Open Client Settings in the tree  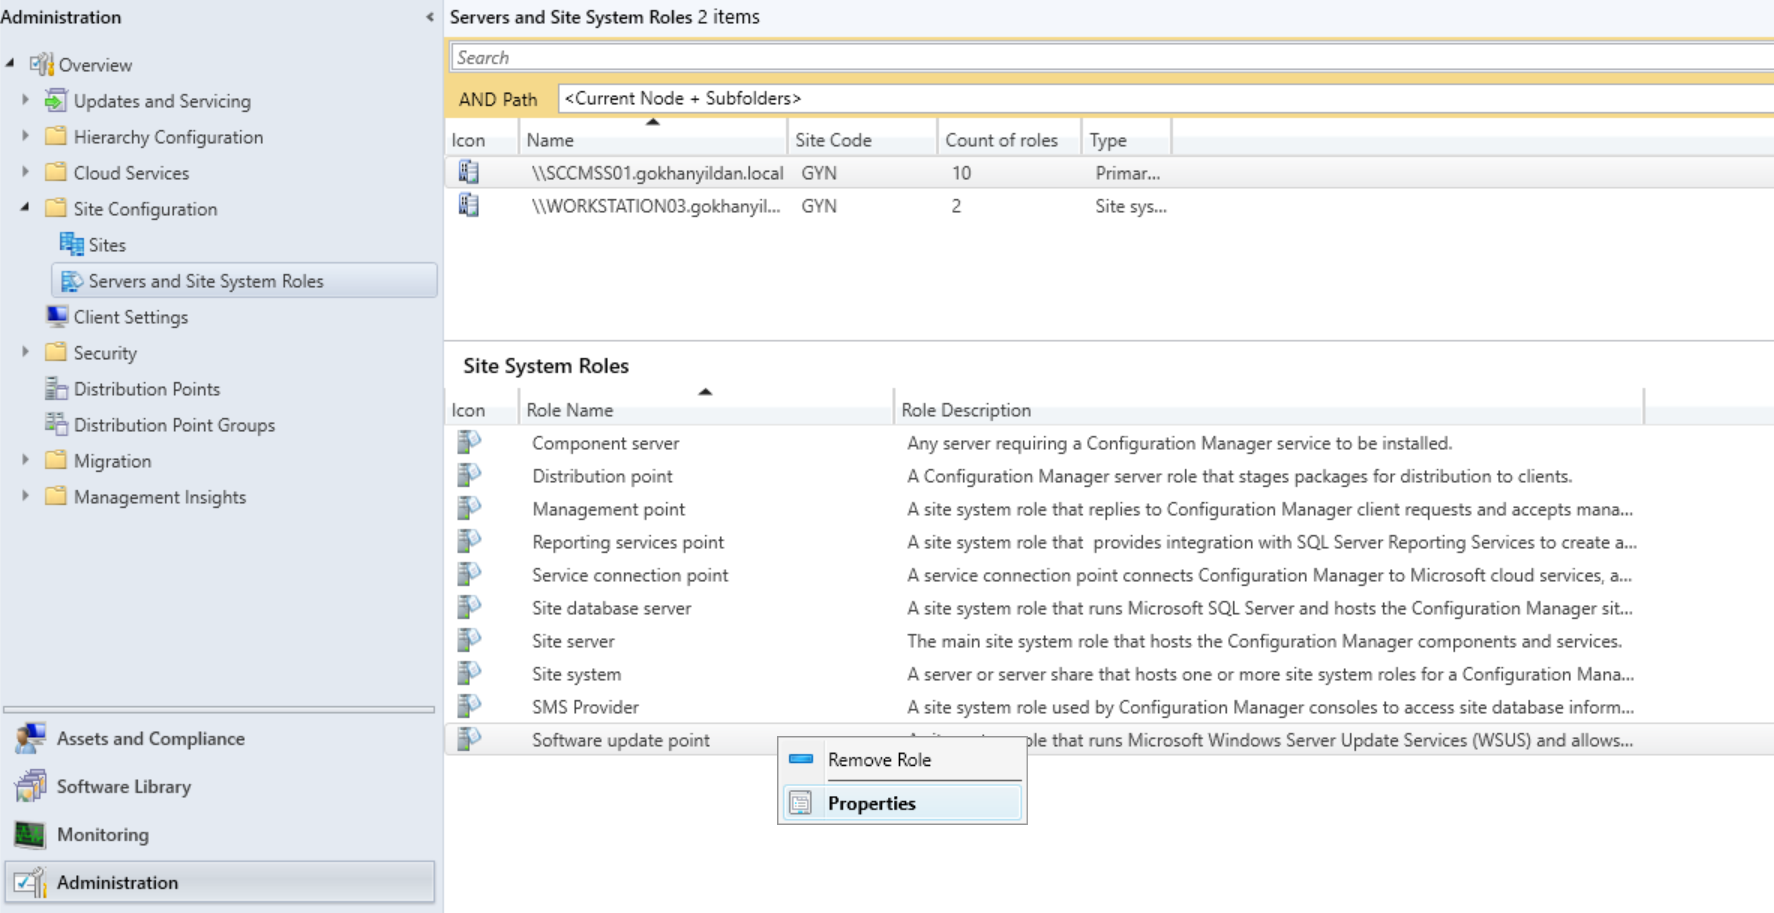[130, 317]
